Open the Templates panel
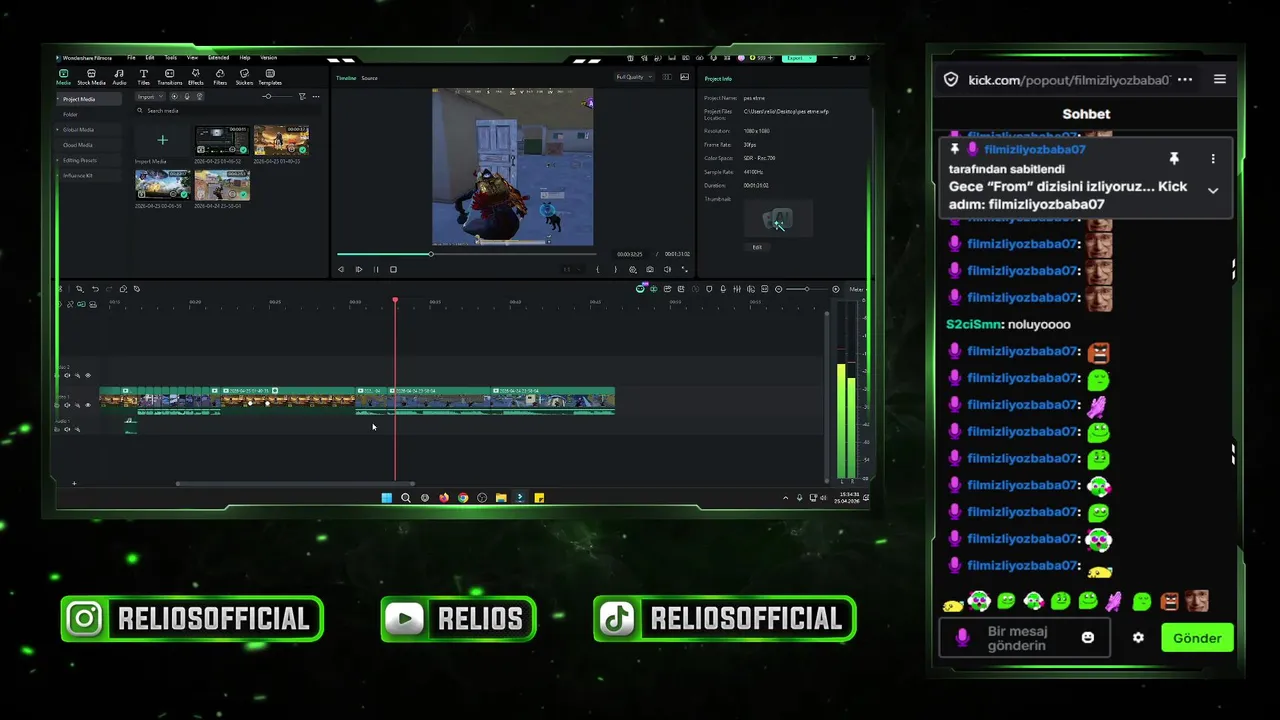 [270, 77]
